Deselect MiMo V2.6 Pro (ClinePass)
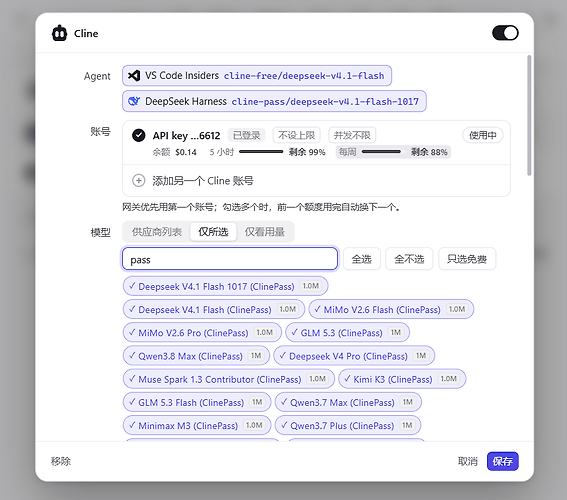The width and height of the screenshot is (567, 500). [202, 333]
